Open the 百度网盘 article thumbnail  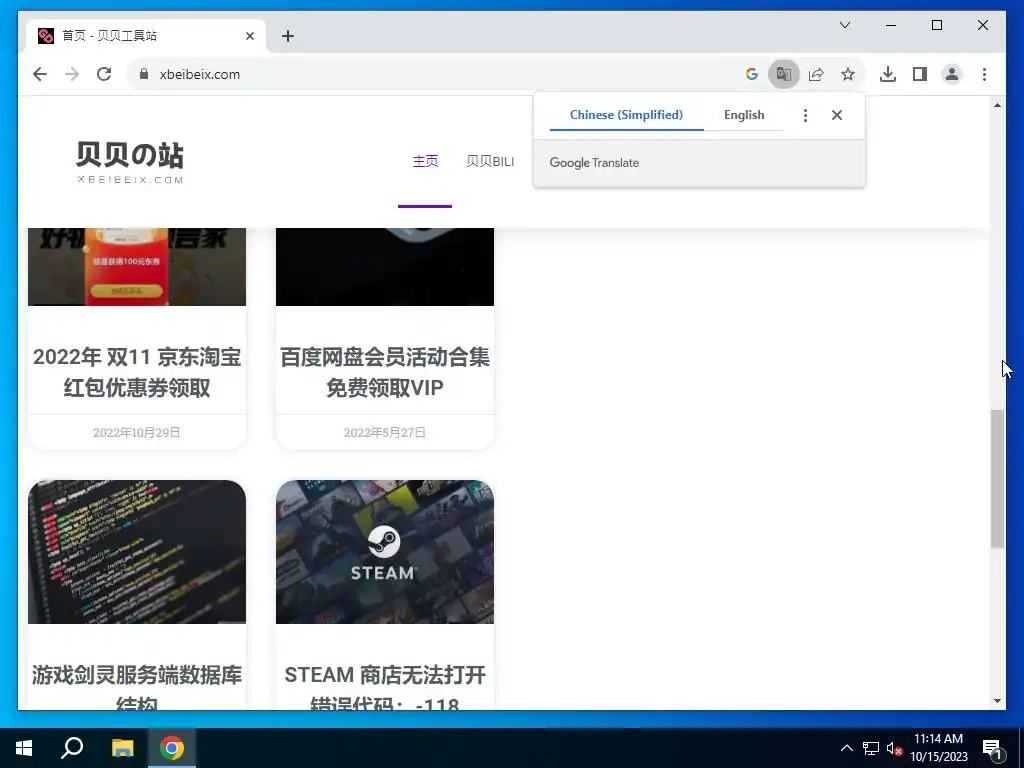[x=385, y=266]
